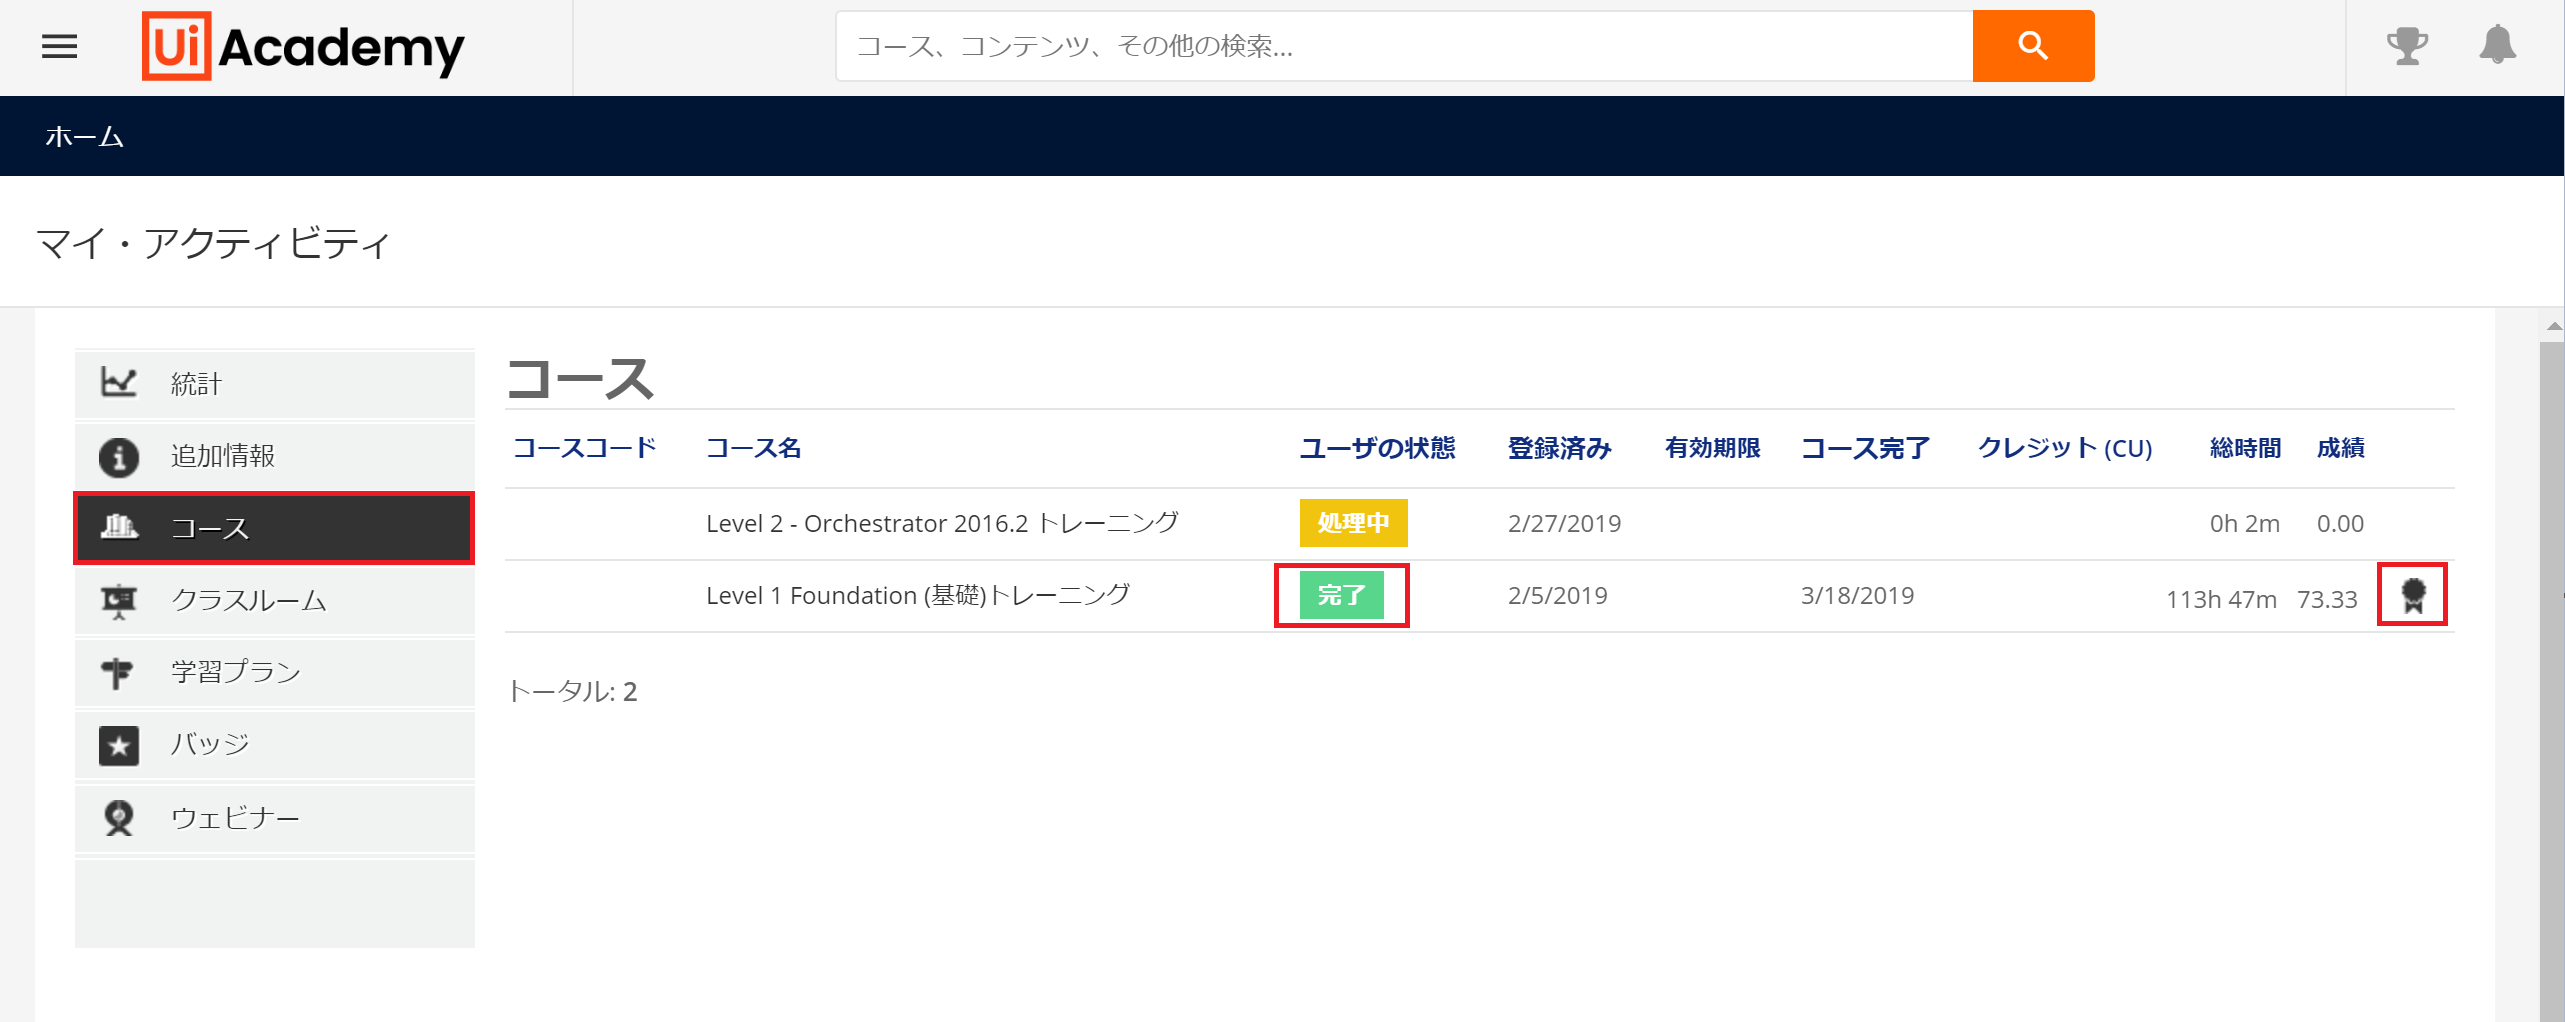Image resolution: width=2565 pixels, height=1022 pixels.
Task: Click the presentation icon beside クラスルーム
Action: click(119, 601)
